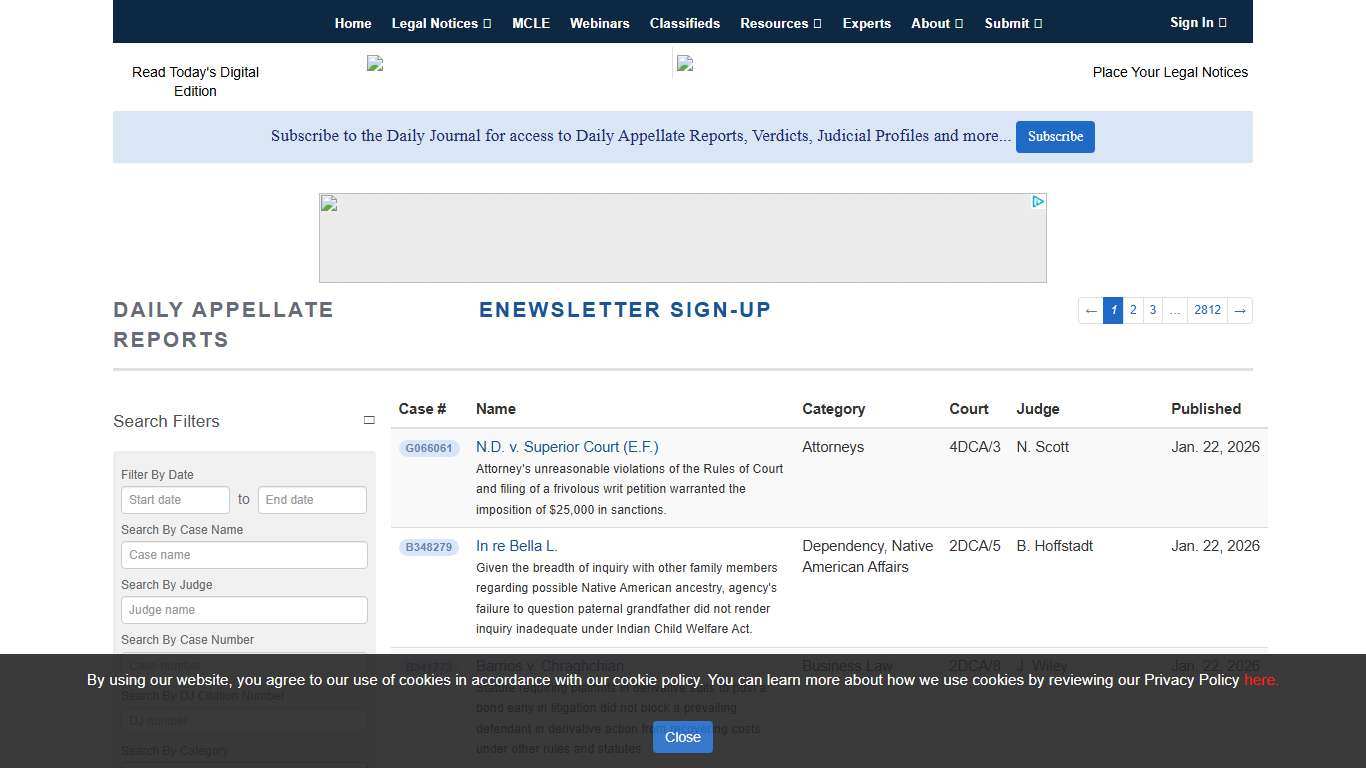Open N.D. v. Superior Court case link
This screenshot has height=768, width=1366.
click(x=567, y=447)
